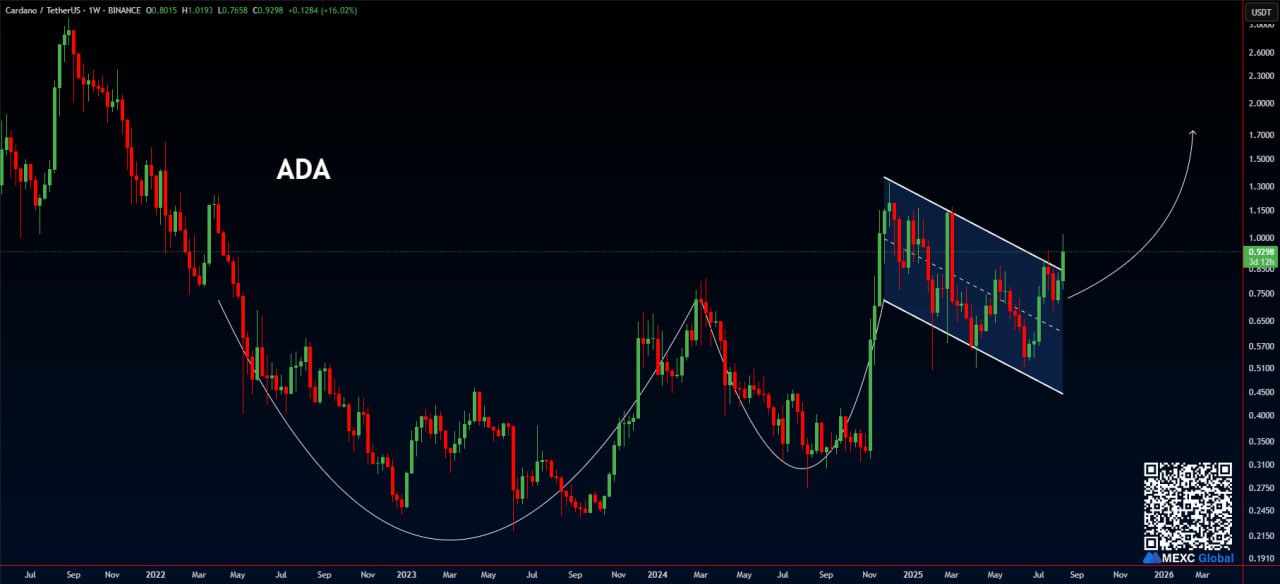Click the 2022 label on time axis
The width and height of the screenshot is (1280, 584).
155,575
